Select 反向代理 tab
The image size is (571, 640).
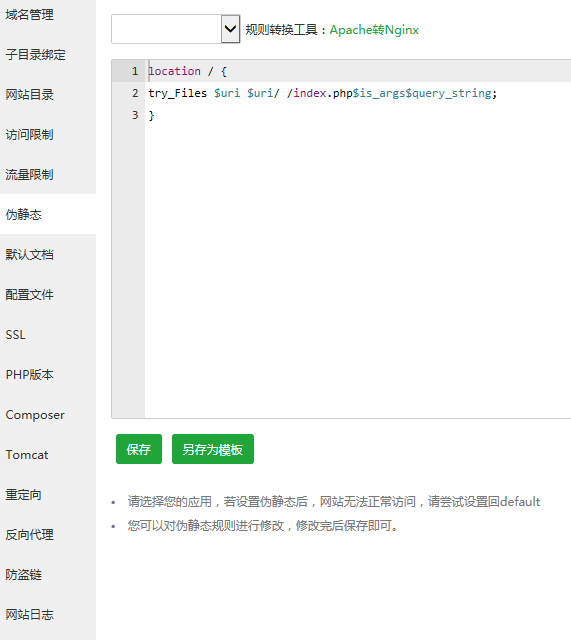pos(29,535)
